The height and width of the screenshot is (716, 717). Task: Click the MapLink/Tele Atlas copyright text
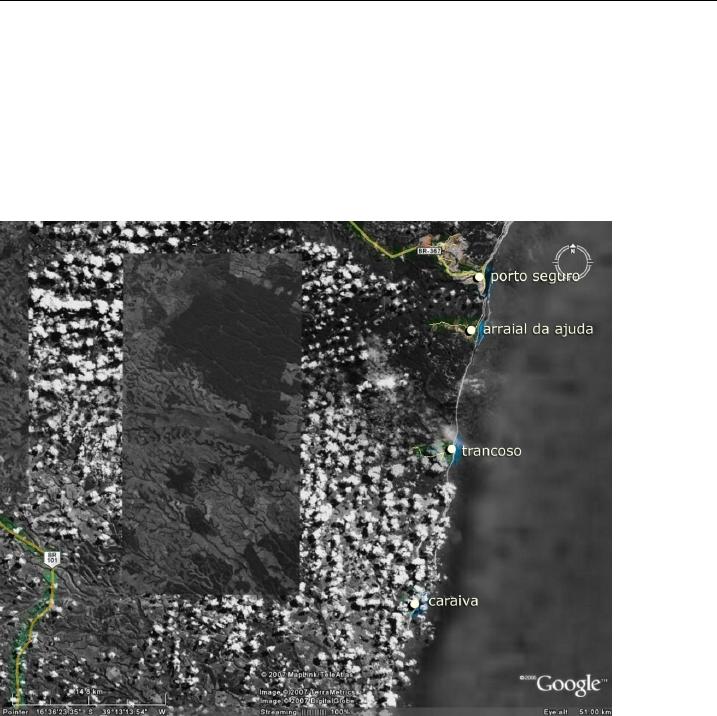click(298, 673)
